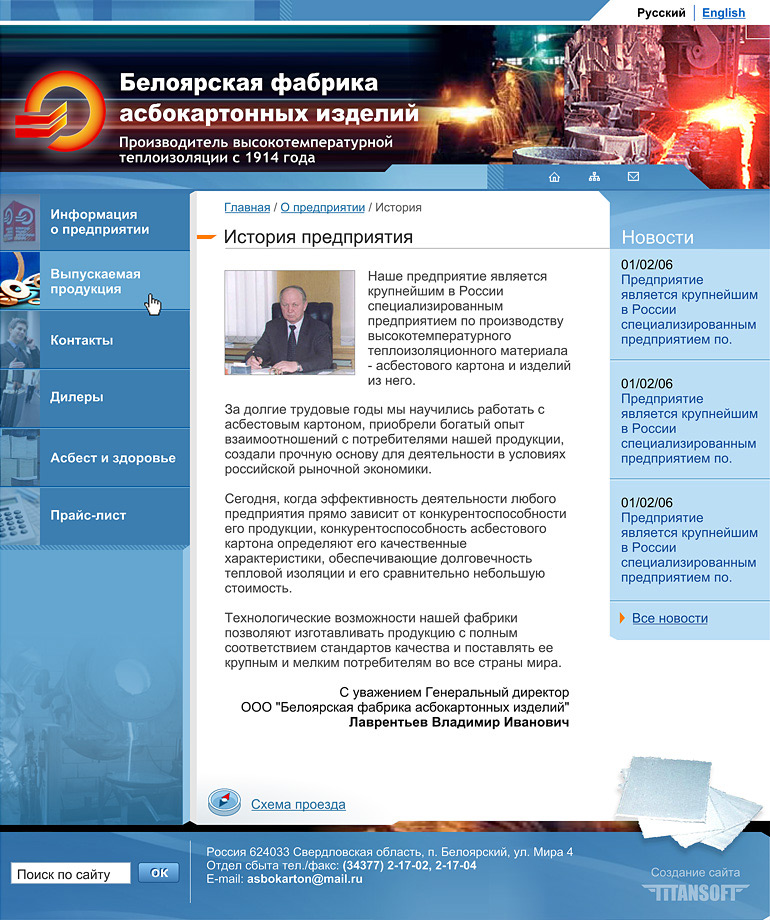This screenshot has height=920, width=770.
Task: Open the Прайс-лист menu item
Action: (88, 515)
